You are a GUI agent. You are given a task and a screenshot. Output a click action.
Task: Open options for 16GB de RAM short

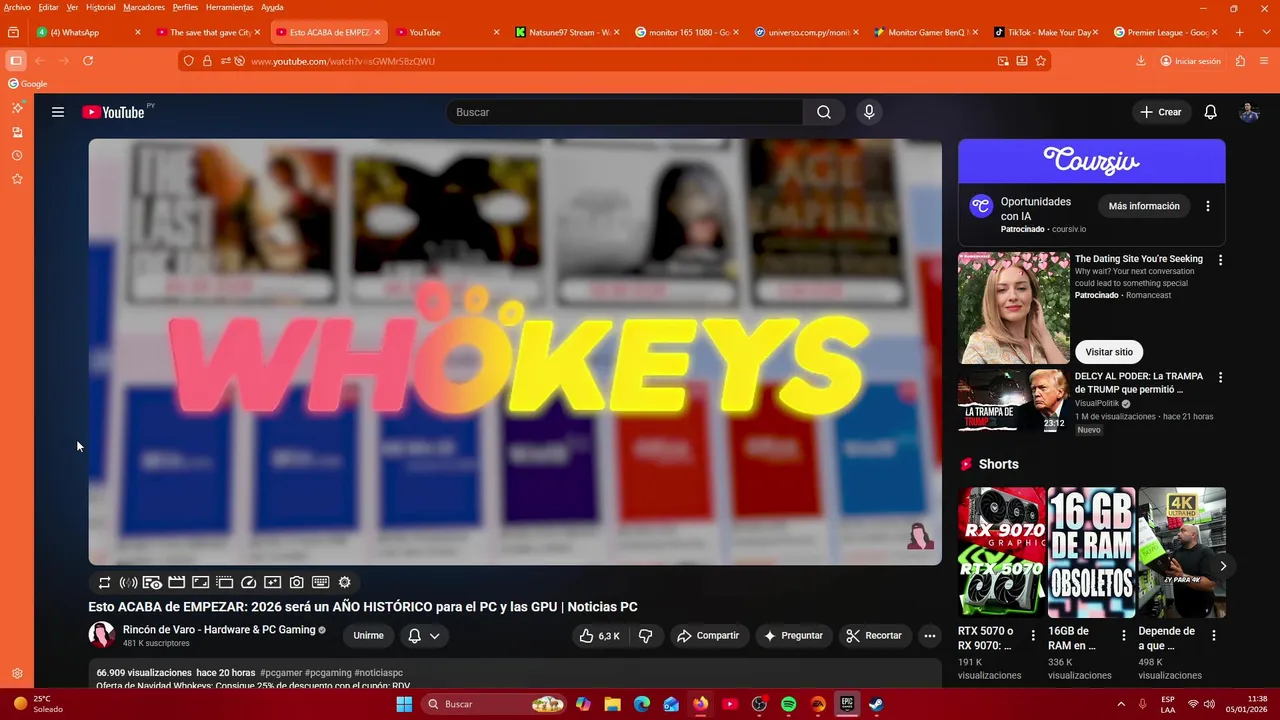[x=1123, y=636]
